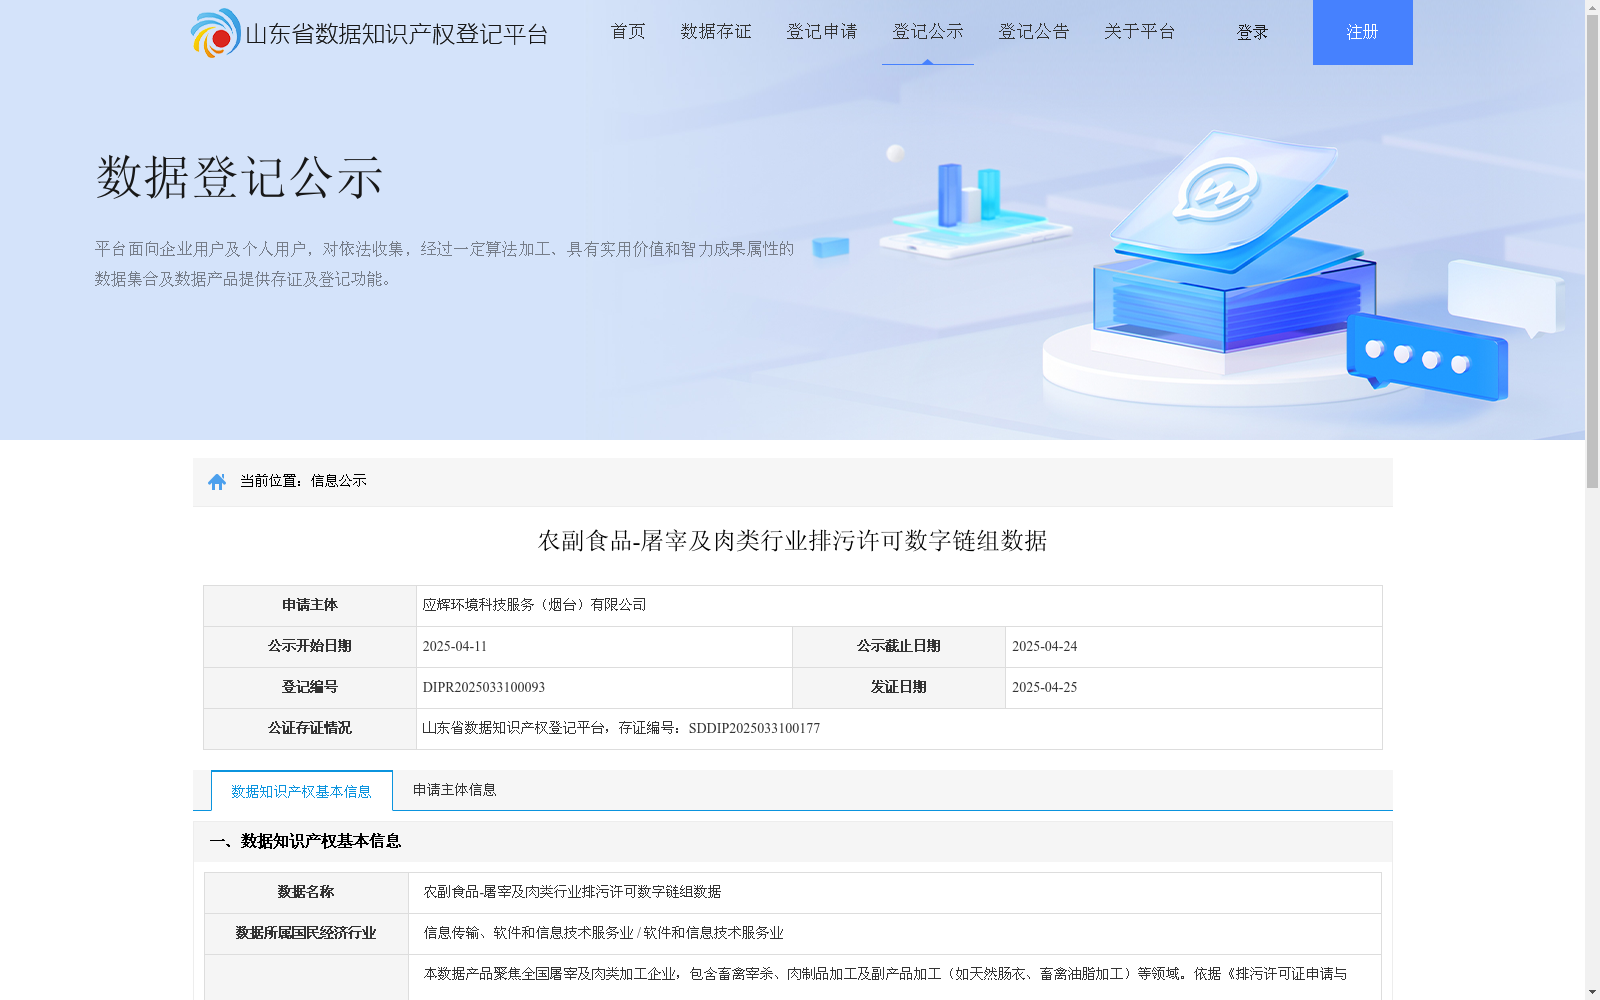Viewport: 1600px width, 1000px height.
Task: Click registration number DIPR2025033100093
Action: [484, 688]
